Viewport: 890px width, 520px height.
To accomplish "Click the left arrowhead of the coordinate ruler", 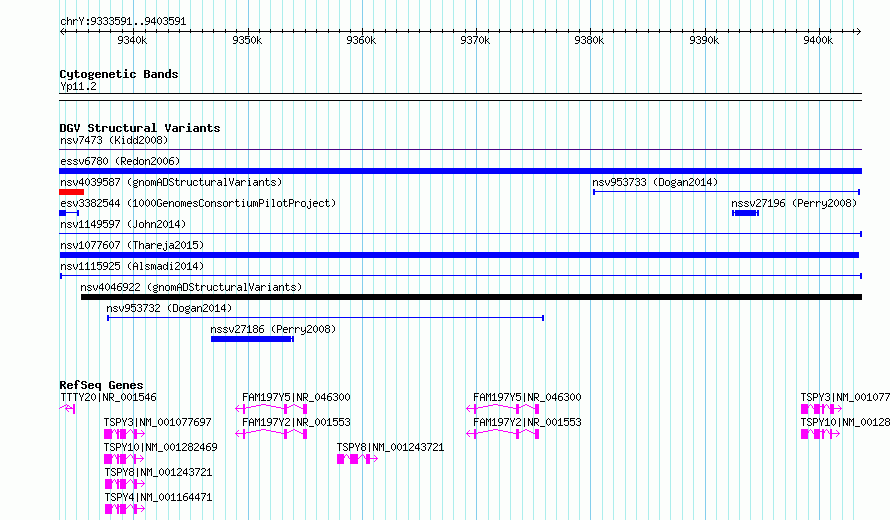I will coord(62,31).
